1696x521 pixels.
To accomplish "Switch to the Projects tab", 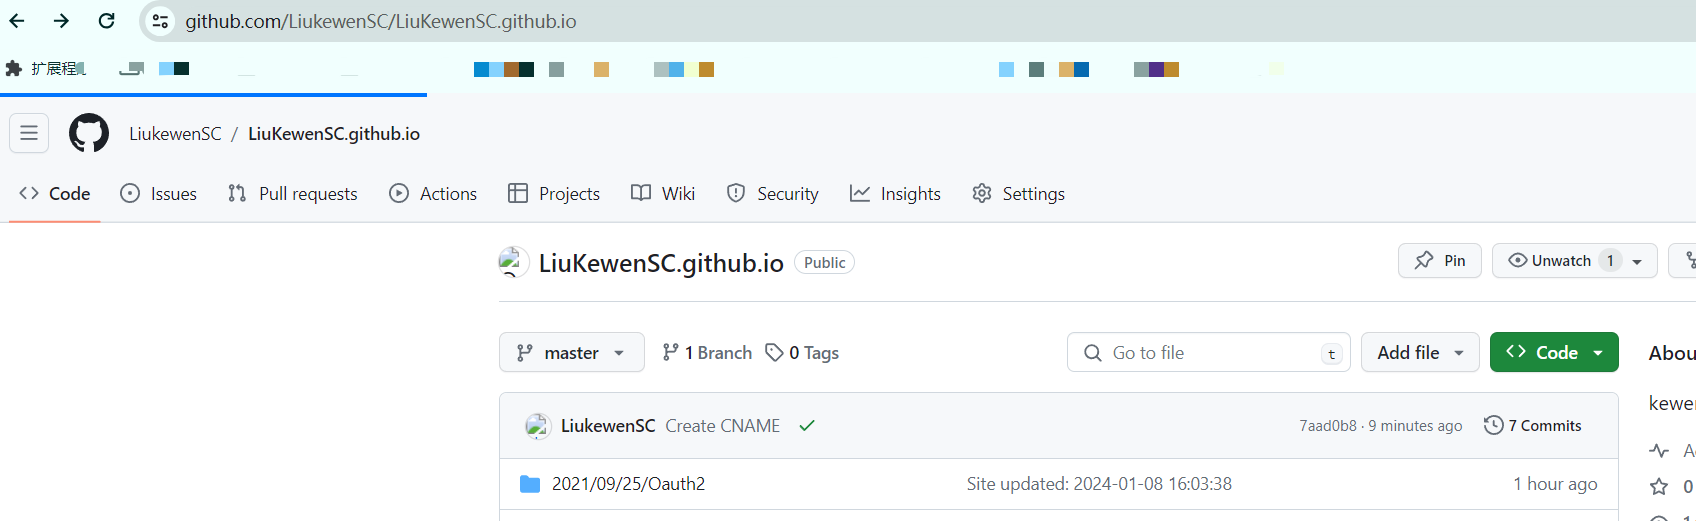I will click(x=554, y=193).
